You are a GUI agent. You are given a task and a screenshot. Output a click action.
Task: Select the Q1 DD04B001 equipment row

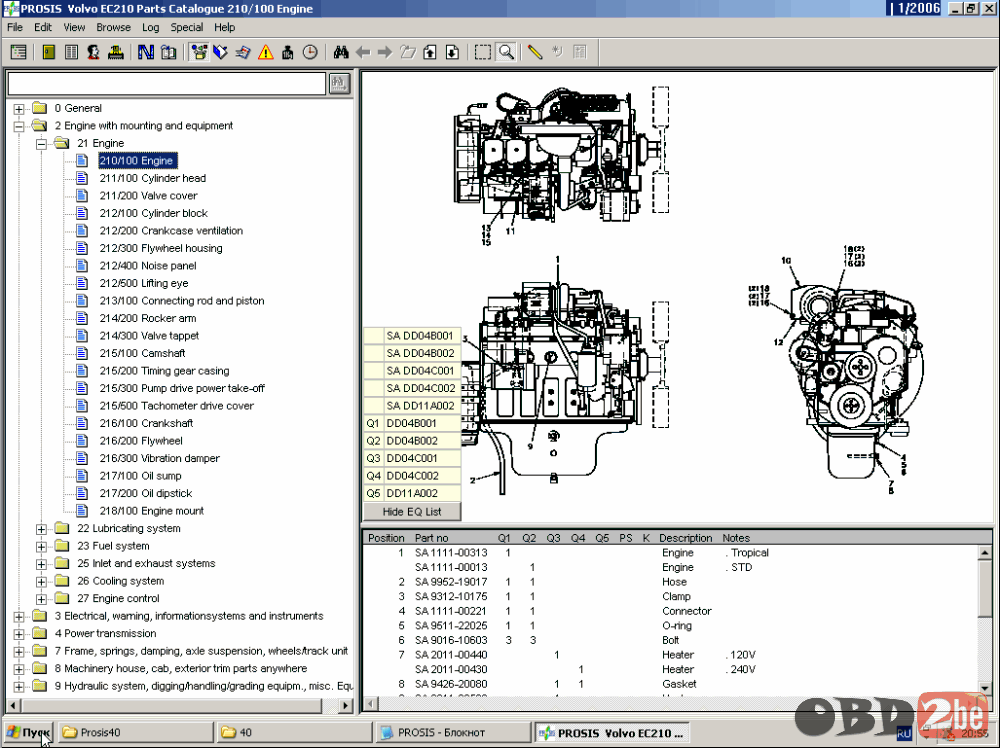click(x=412, y=423)
